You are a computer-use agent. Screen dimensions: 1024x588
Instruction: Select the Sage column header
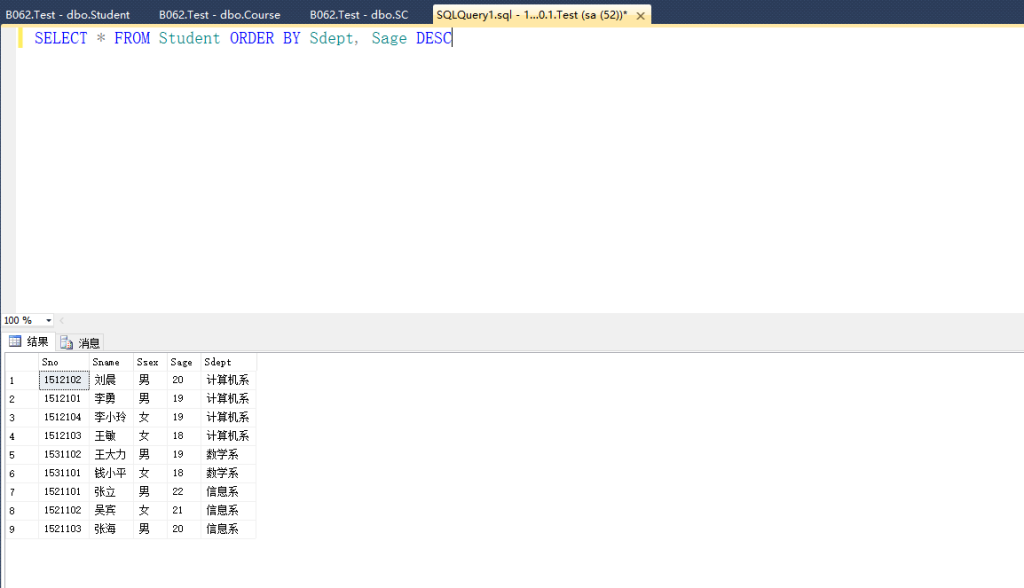(x=182, y=362)
